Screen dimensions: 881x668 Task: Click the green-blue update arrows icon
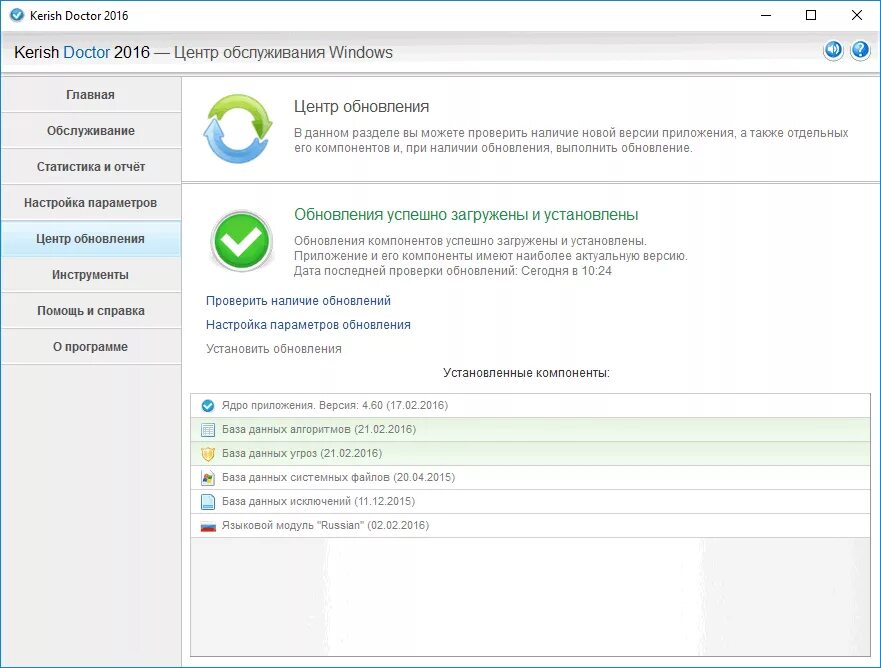pos(238,129)
